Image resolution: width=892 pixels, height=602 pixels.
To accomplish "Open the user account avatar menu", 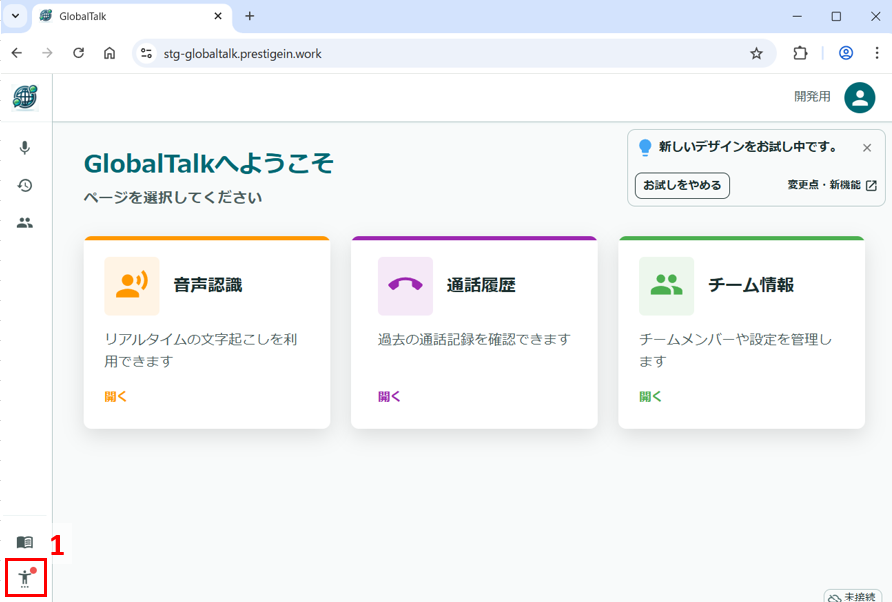I will (x=859, y=97).
